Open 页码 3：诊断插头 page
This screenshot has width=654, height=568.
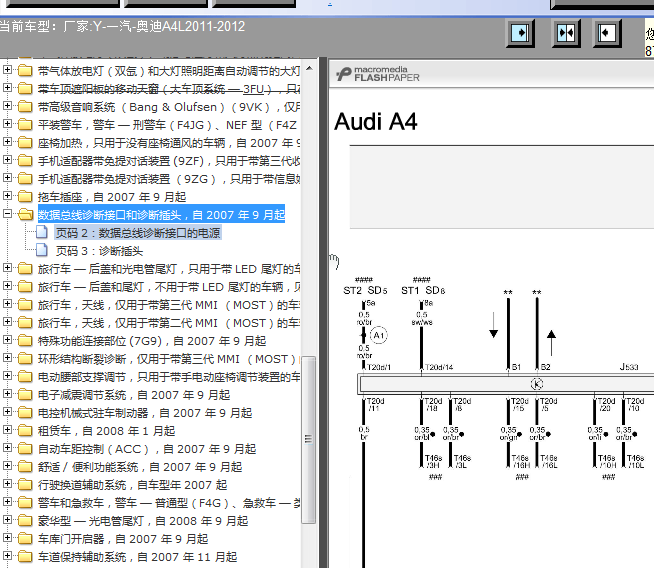(99, 251)
